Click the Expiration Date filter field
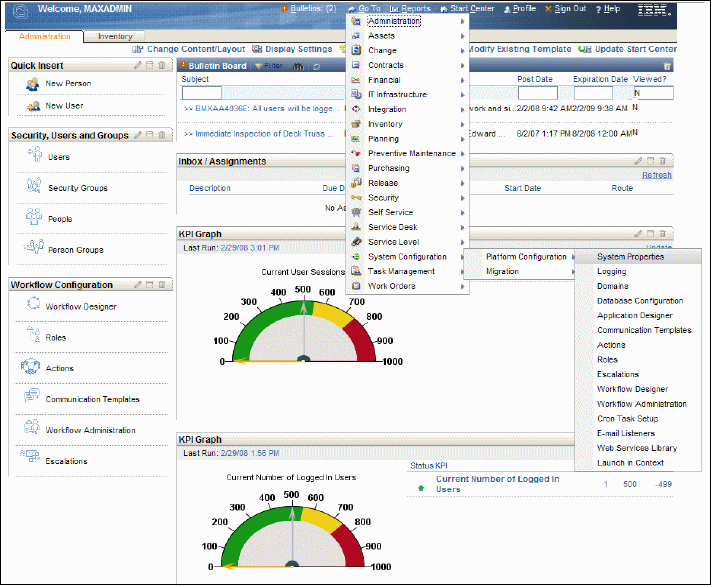This screenshot has width=711, height=586. tap(593, 93)
